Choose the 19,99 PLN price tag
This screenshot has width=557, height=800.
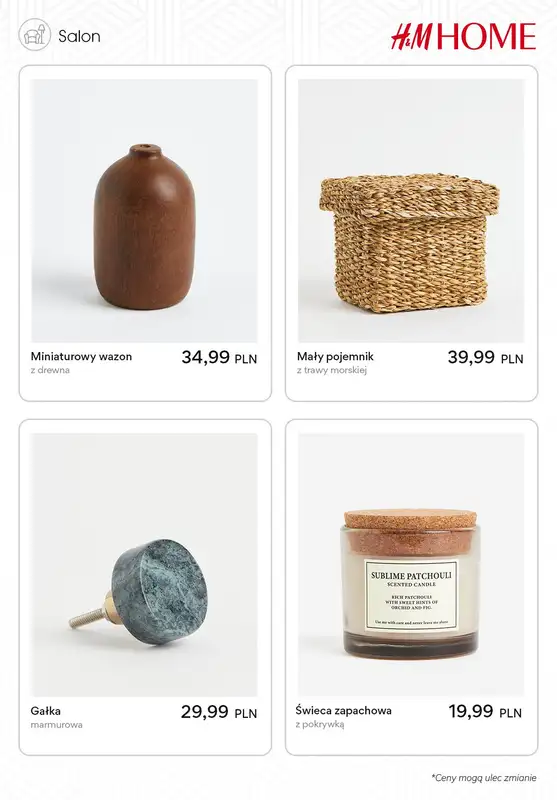pyautogui.click(x=485, y=711)
